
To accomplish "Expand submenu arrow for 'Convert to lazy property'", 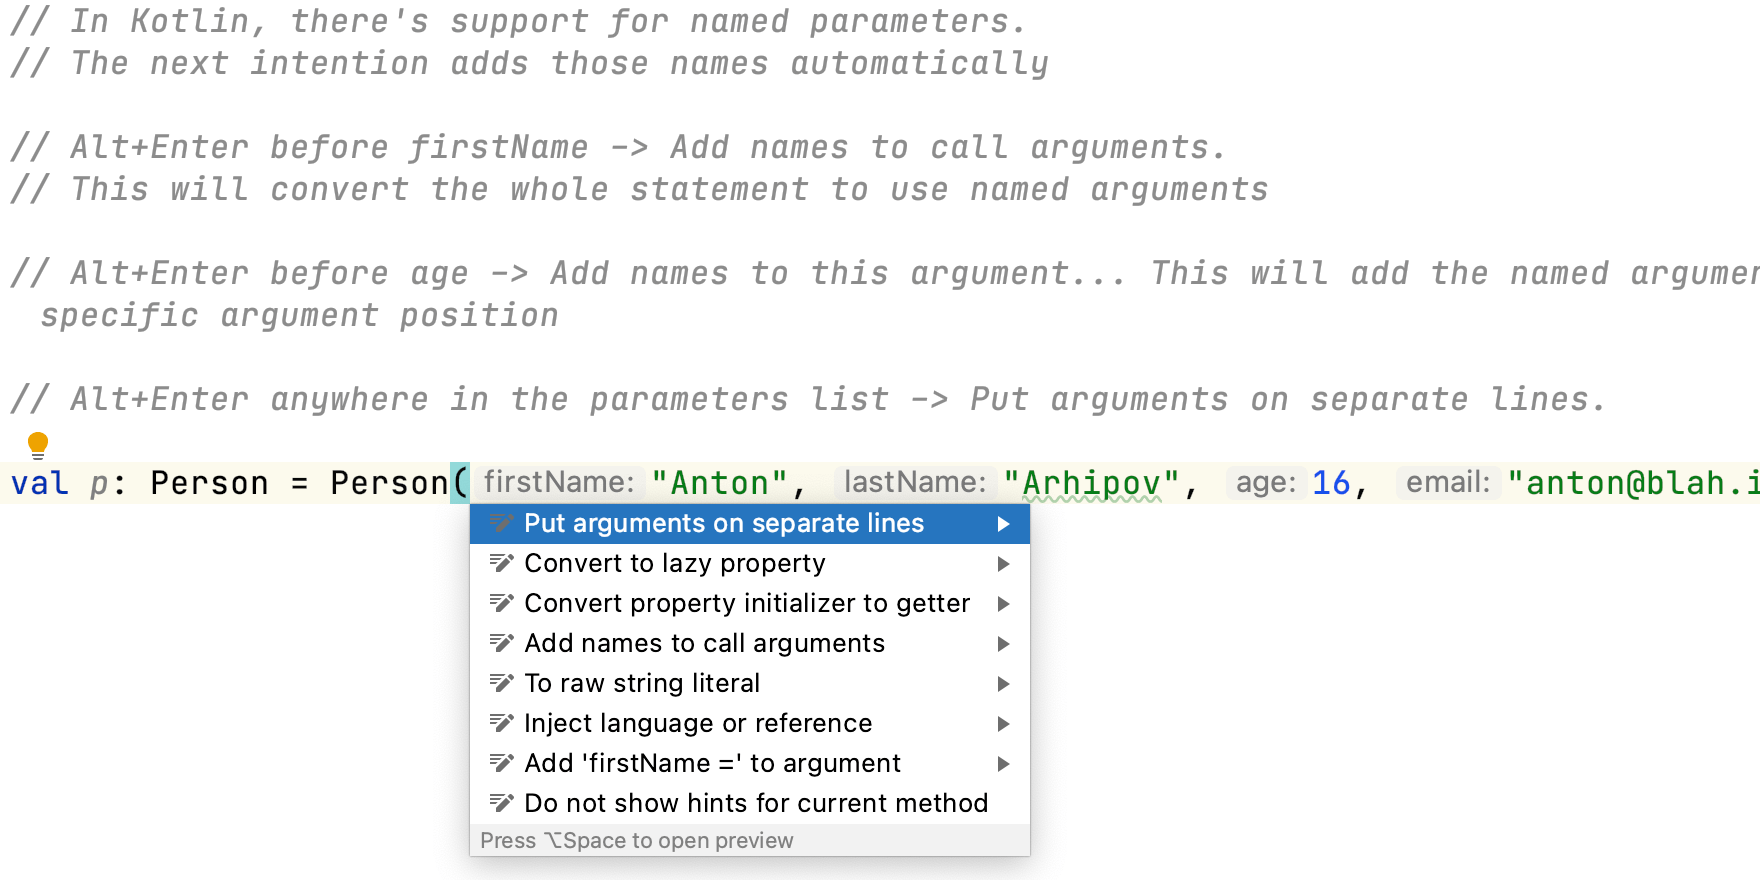I will [x=1003, y=564].
